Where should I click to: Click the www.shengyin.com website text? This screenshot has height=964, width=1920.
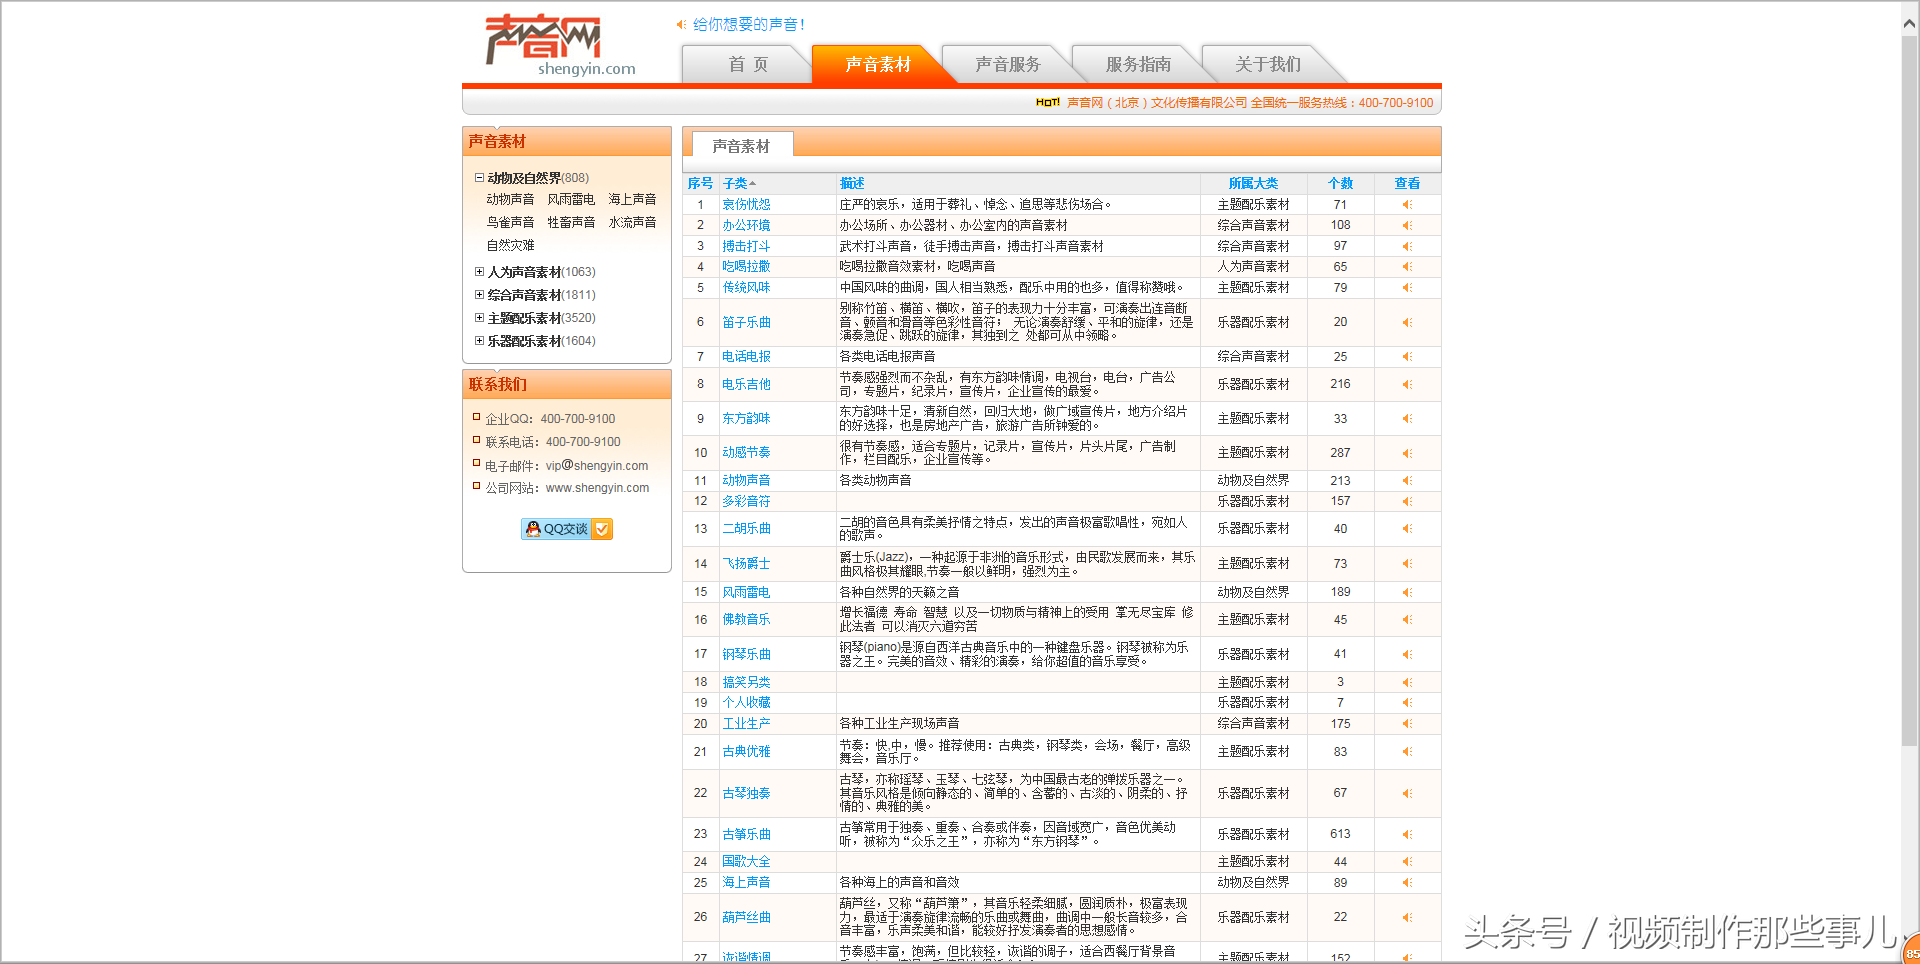click(597, 488)
